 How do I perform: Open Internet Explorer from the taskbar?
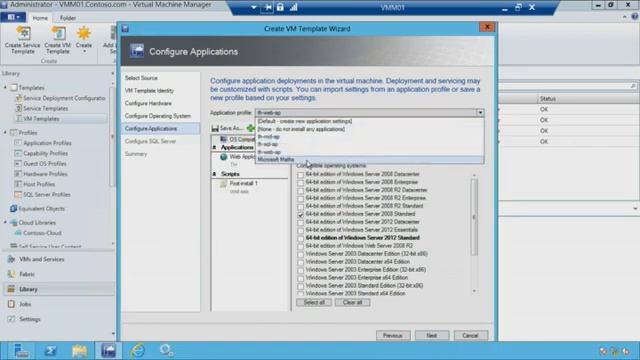pos(138,351)
